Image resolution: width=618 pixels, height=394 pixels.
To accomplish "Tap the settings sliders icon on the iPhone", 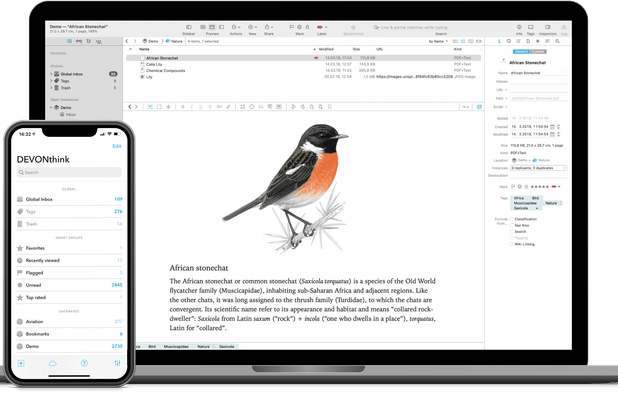I will coord(117,363).
